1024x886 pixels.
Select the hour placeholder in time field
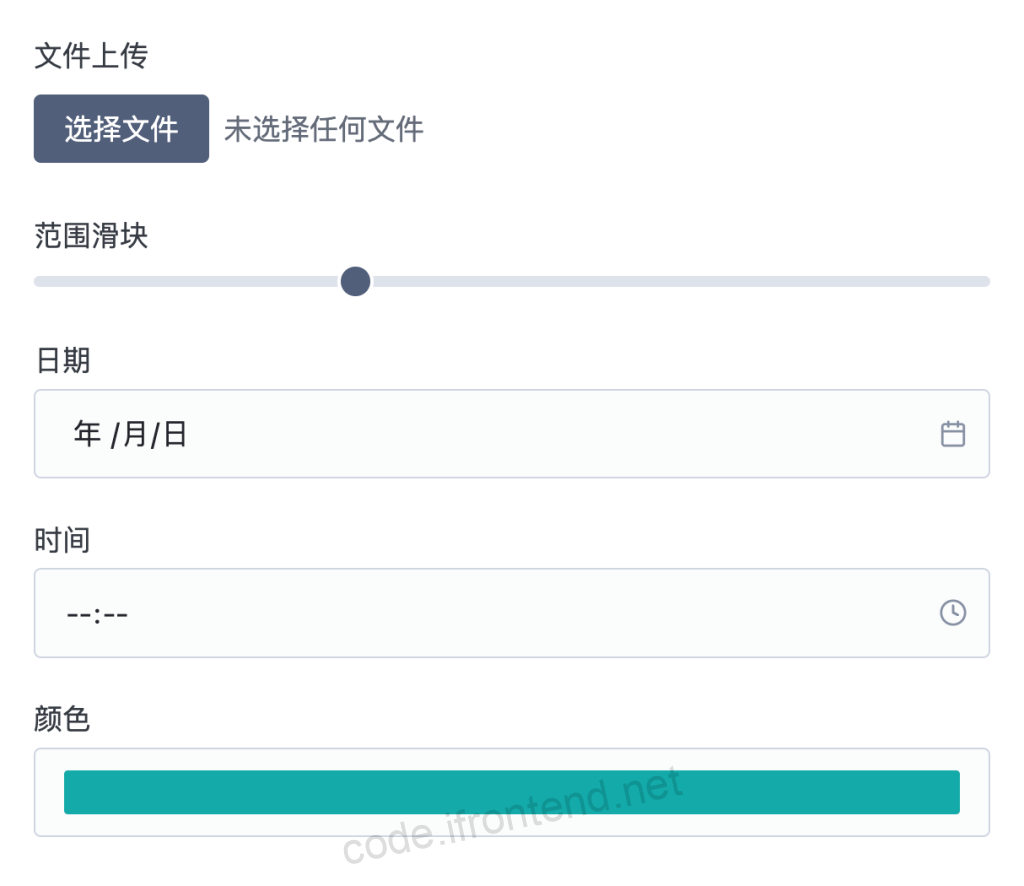(x=79, y=613)
